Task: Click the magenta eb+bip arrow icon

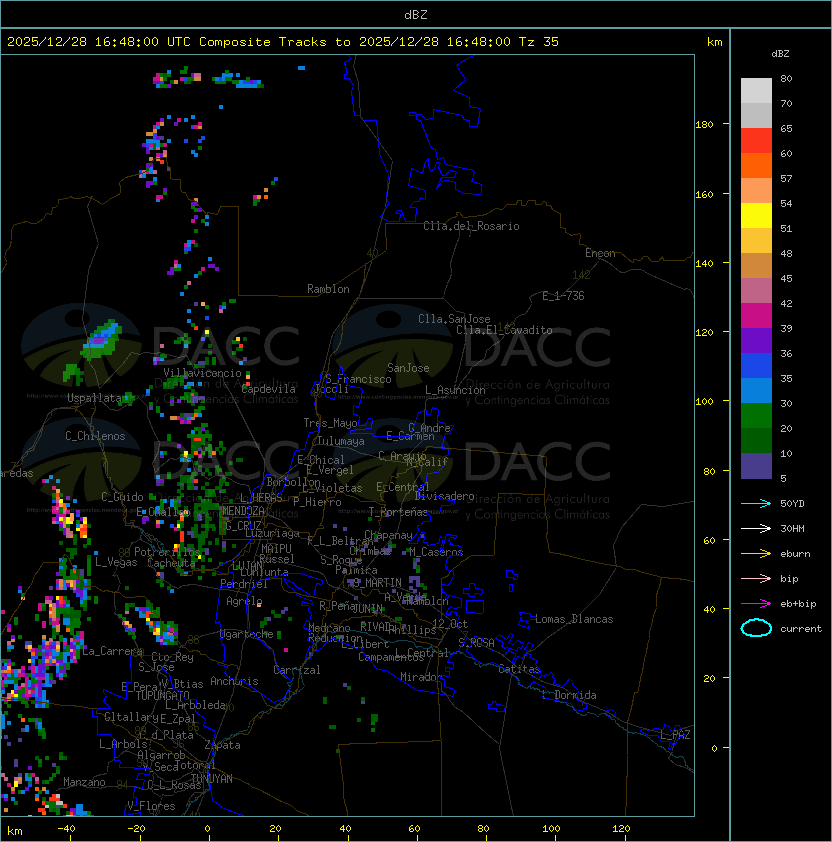Action: [756, 604]
